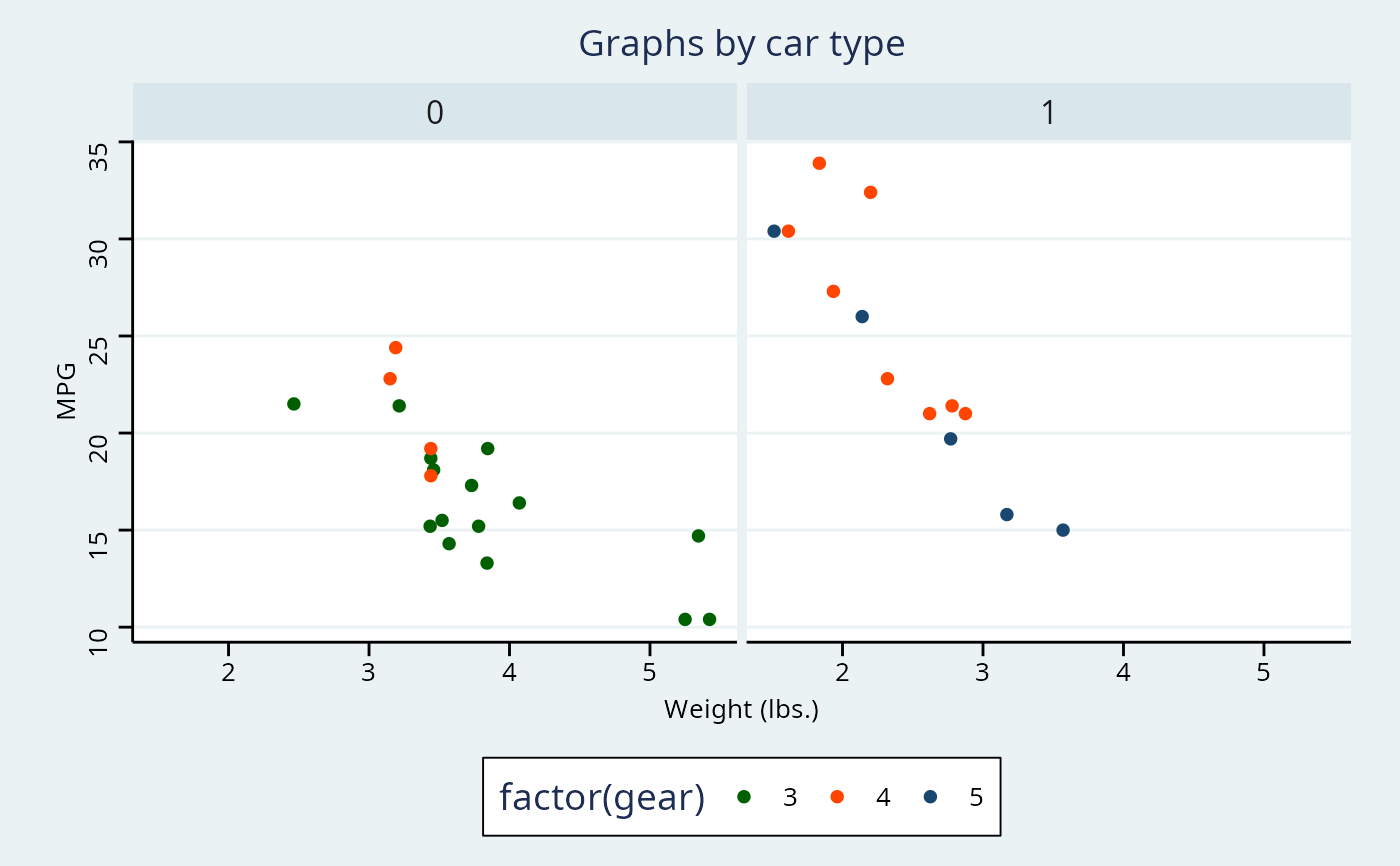Screen dimensions: 1400x866
Task: Select the facet header labeled 0
Action: click(x=435, y=113)
